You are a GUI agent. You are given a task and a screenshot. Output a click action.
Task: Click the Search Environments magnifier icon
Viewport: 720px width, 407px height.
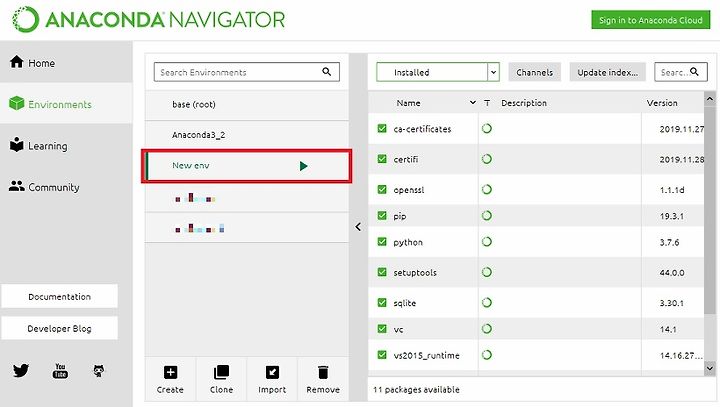tap(326, 72)
